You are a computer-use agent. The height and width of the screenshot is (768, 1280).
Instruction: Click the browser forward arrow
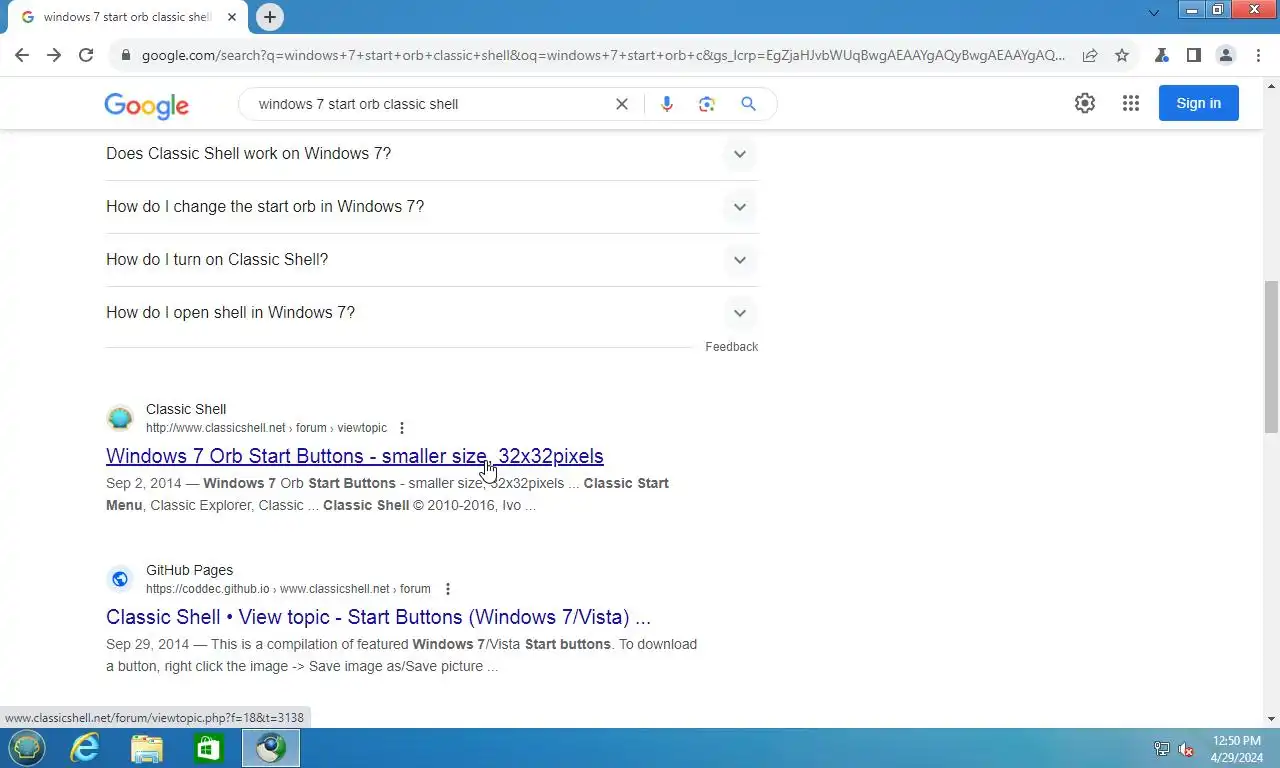(54, 56)
